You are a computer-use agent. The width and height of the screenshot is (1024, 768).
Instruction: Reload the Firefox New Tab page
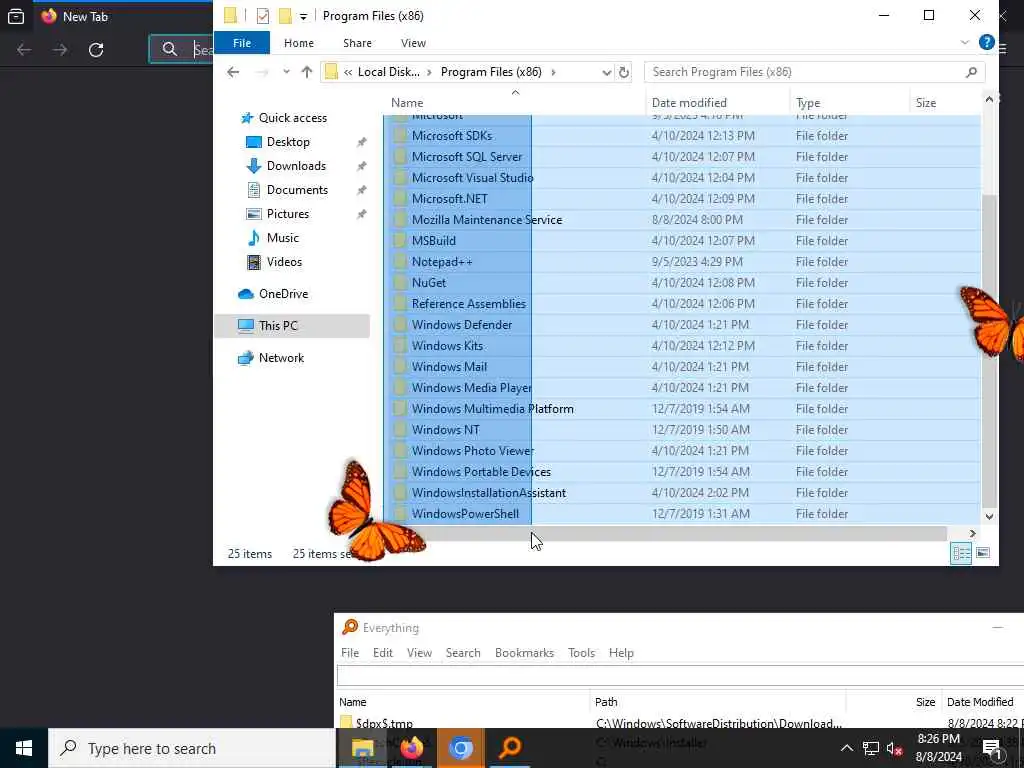point(96,50)
